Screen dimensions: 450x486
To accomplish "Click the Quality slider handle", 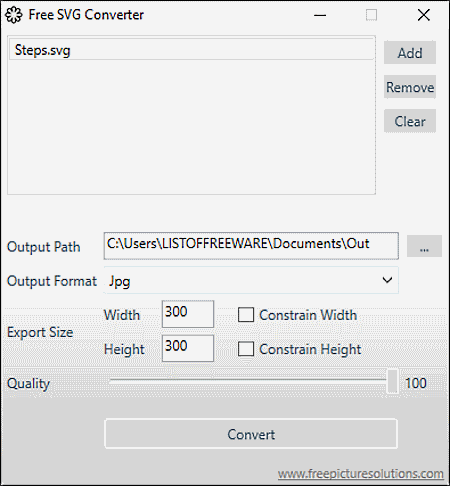I will pyautogui.click(x=392, y=382).
